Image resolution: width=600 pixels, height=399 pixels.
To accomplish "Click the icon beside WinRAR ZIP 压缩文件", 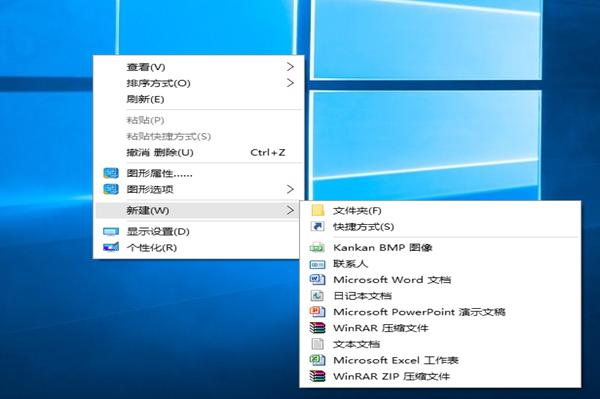I will (x=318, y=376).
